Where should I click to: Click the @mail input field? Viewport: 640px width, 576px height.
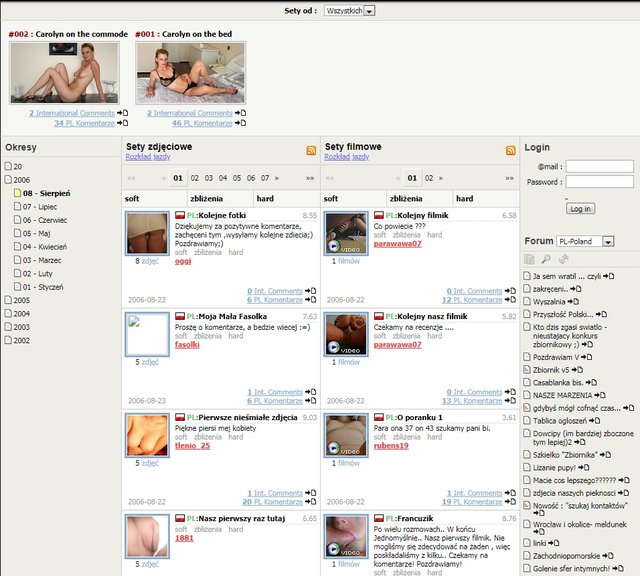(599, 167)
